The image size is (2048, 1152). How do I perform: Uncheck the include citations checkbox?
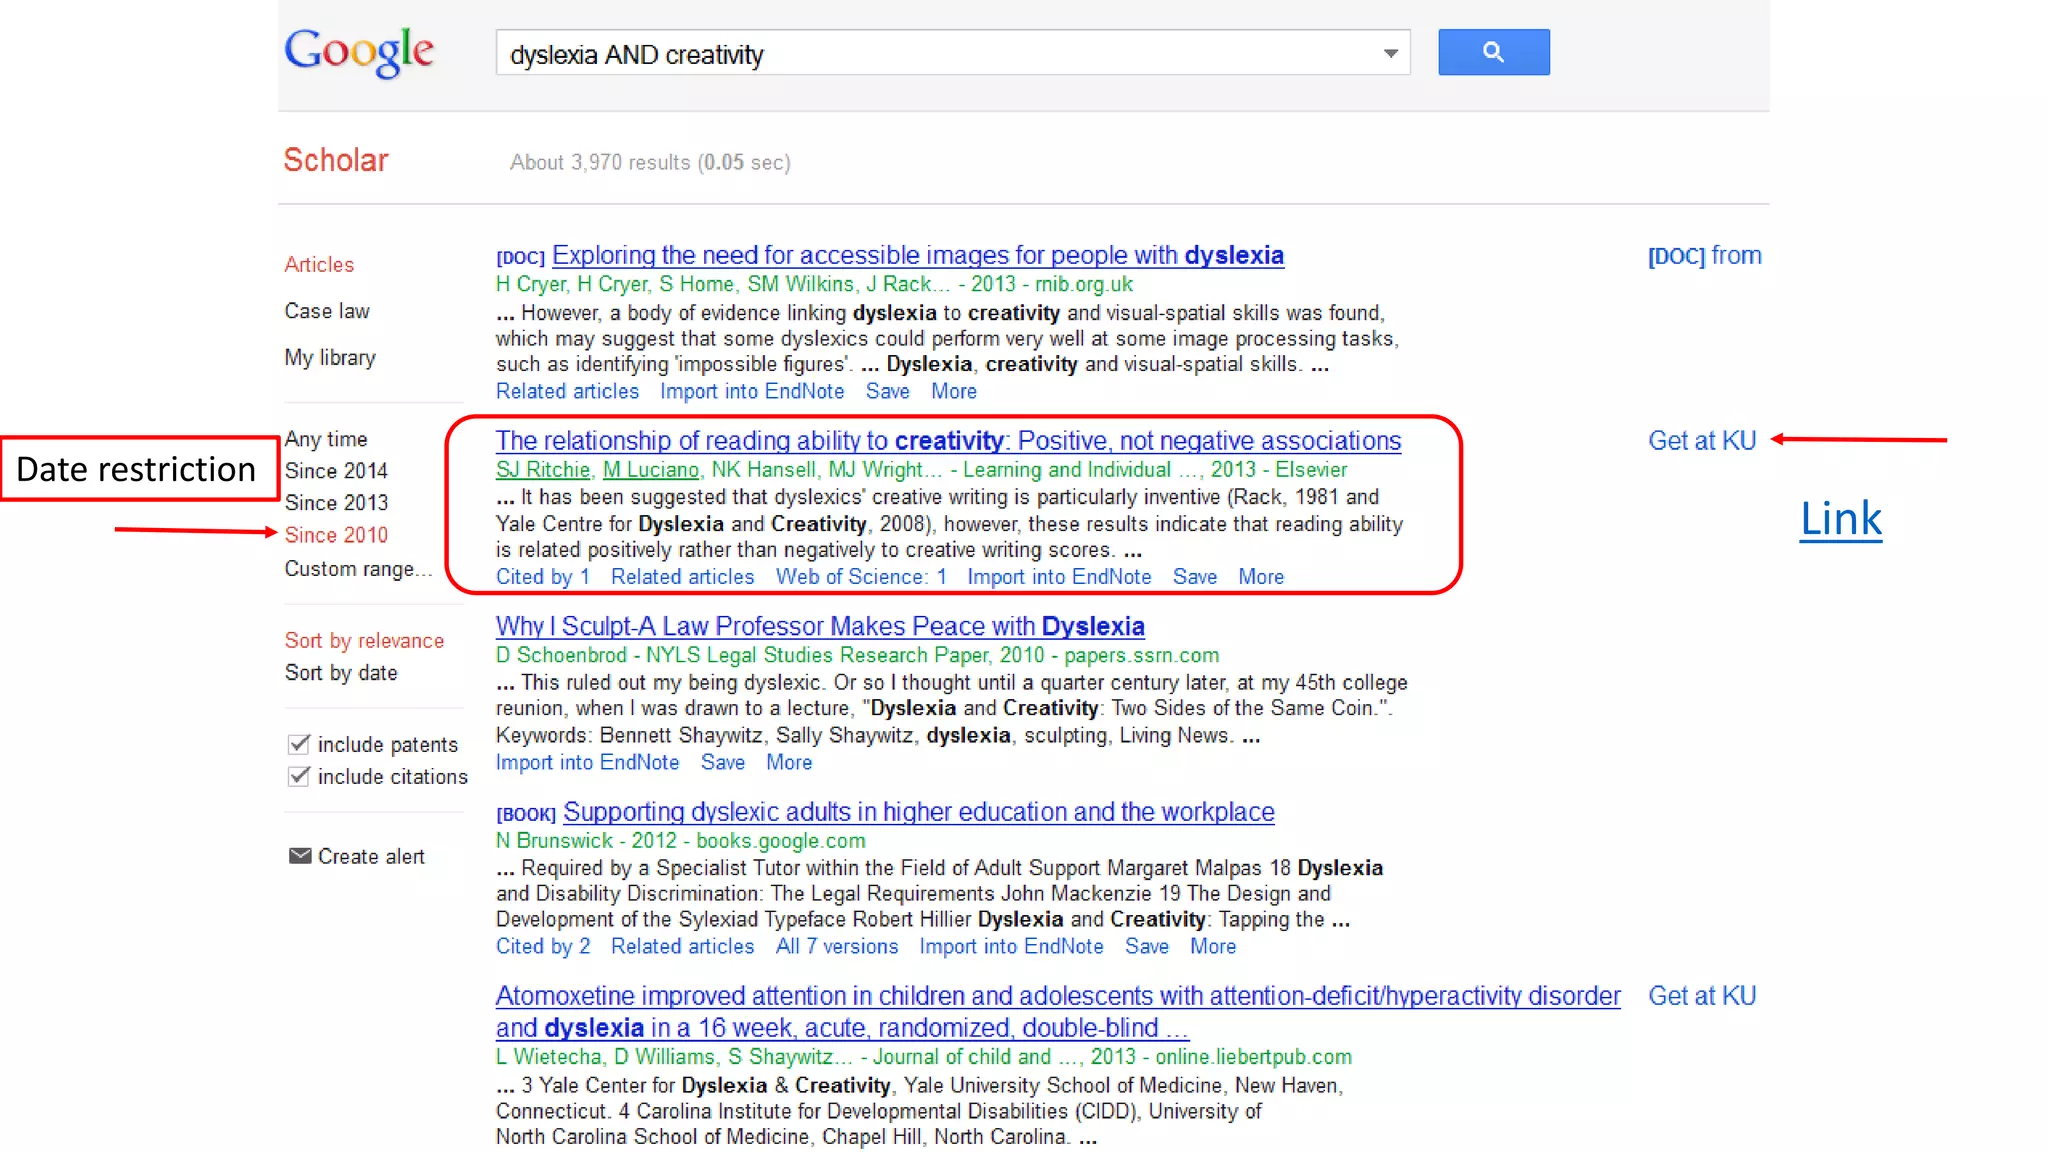click(x=298, y=776)
